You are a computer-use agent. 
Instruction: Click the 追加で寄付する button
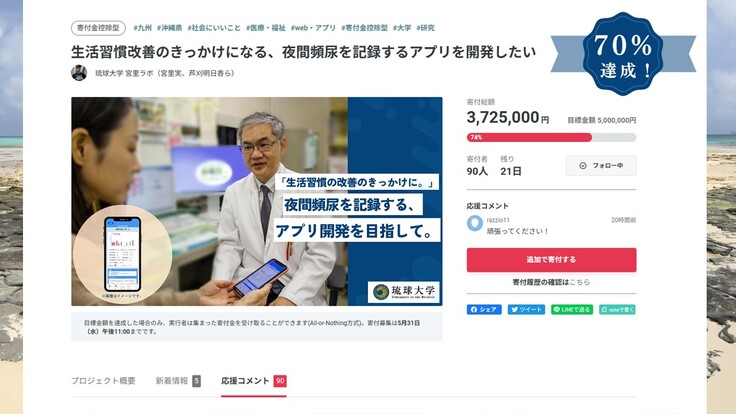[x=552, y=260]
